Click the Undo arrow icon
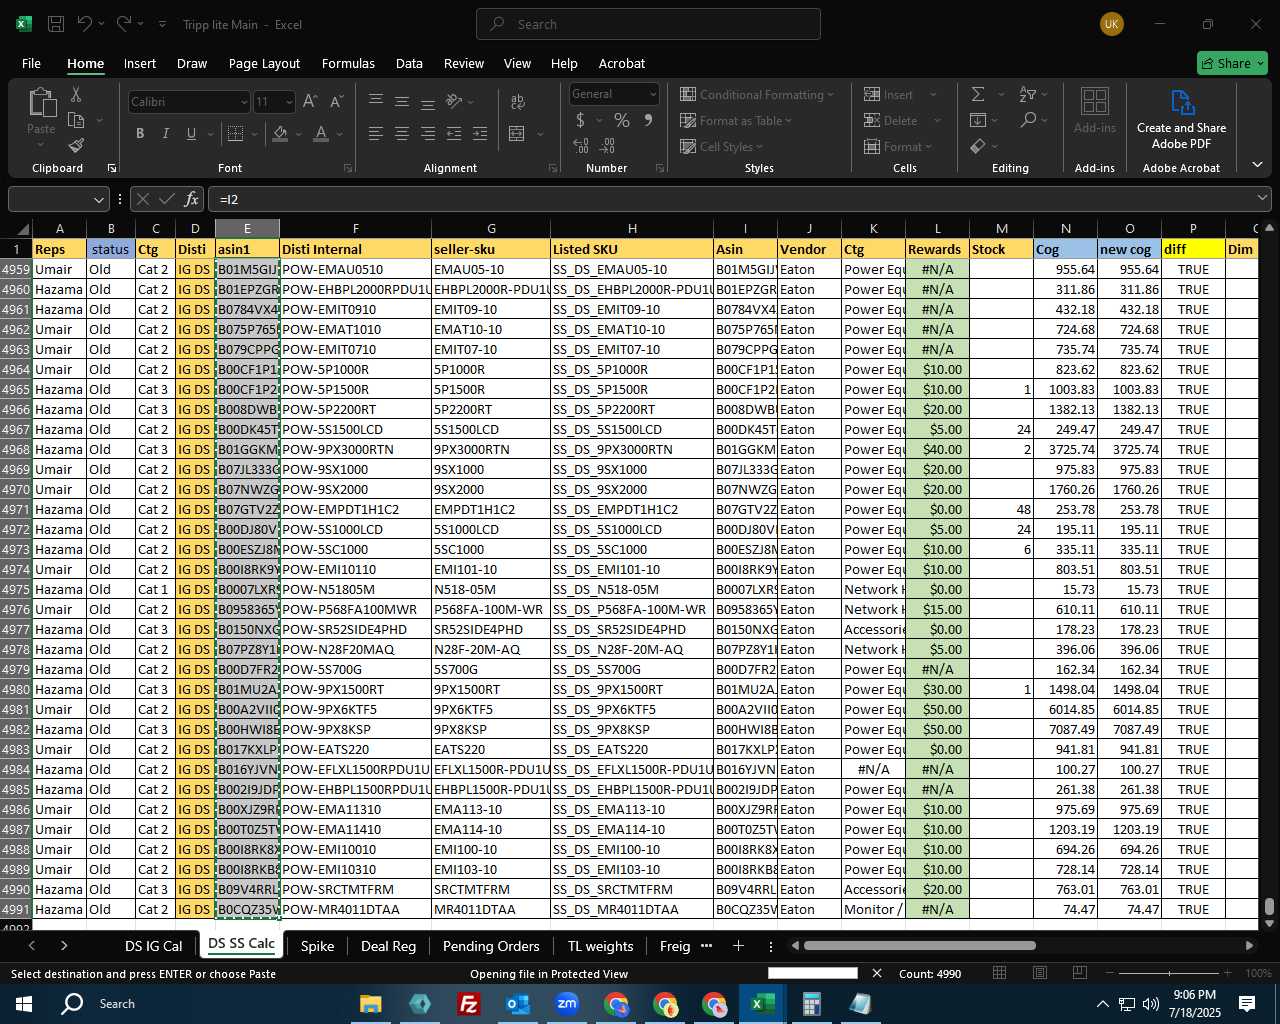Screen dimensions: 1280x1024 pyautogui.click(x=85, y=24)
